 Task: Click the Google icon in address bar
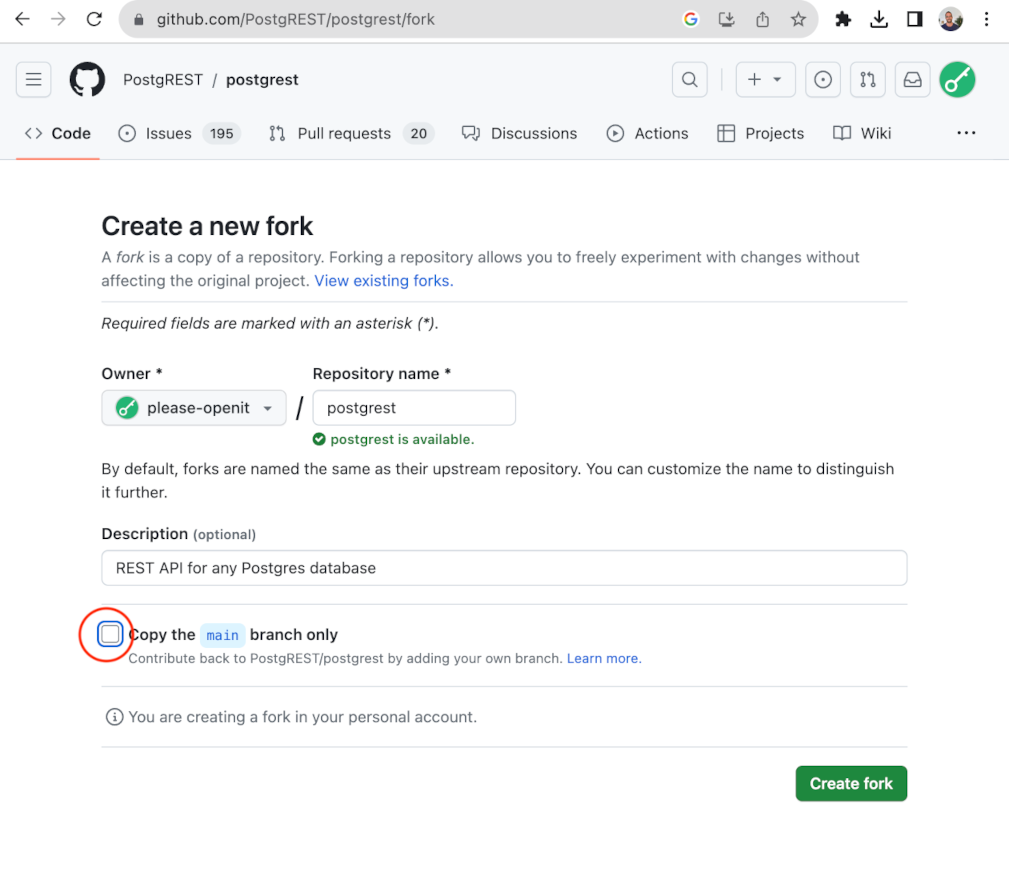pyautogui.click(x=690, y=19)
